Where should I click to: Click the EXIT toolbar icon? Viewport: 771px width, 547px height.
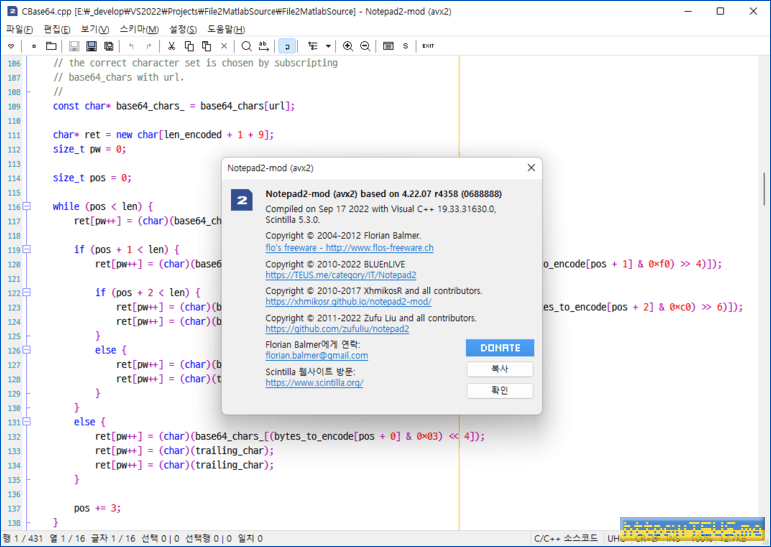click(x=428, y=46)
